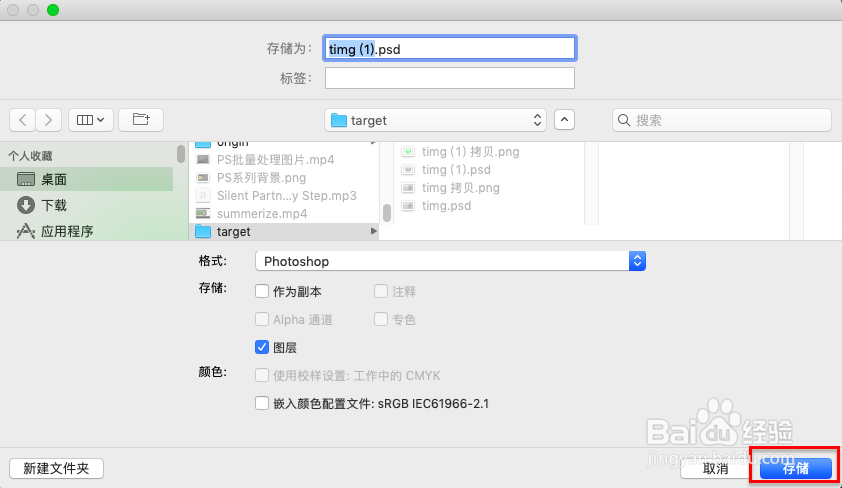
Task: Select timg (1).psd in the list
Action: coord(456,170)
